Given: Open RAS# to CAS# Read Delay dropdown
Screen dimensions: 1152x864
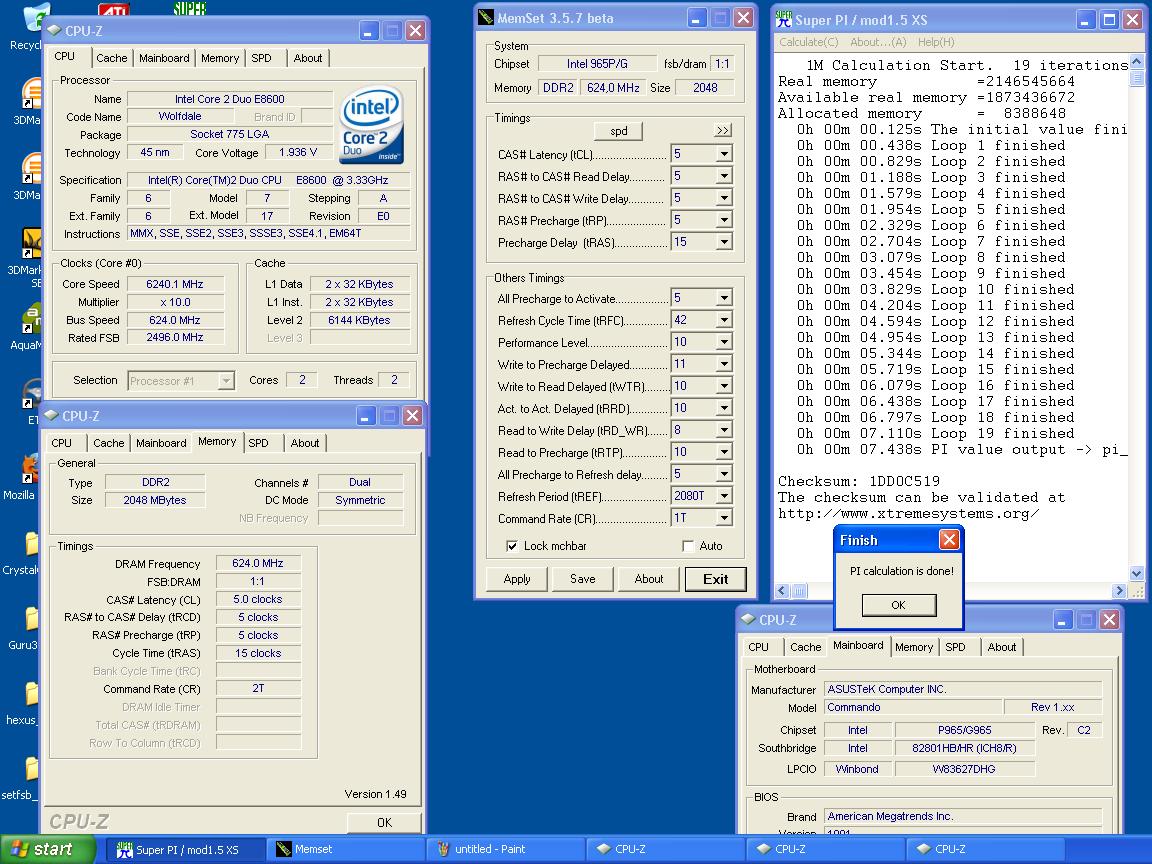Looking at the screenshot, I should coord(724,176).
